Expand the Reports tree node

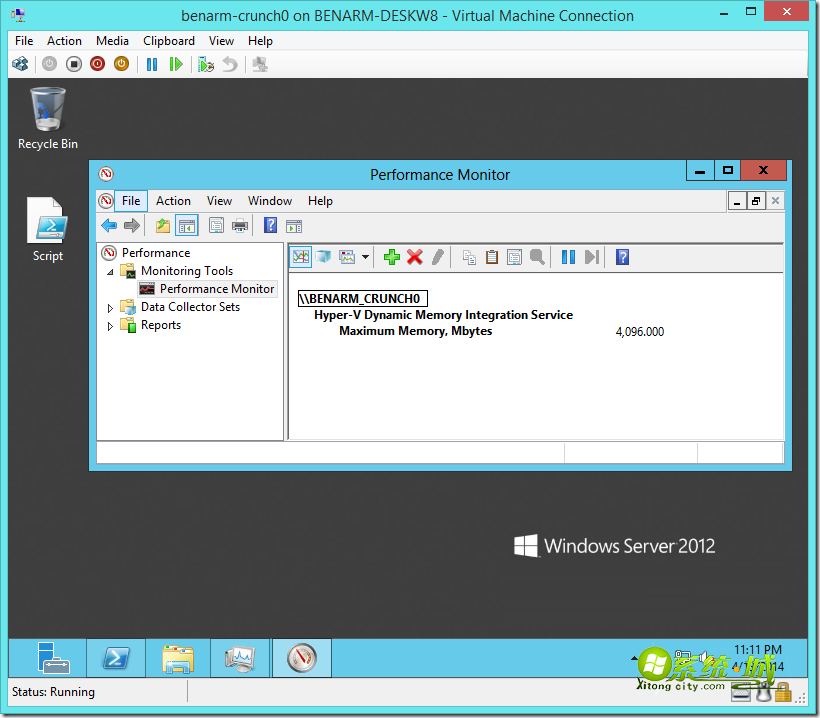point(111,326)
